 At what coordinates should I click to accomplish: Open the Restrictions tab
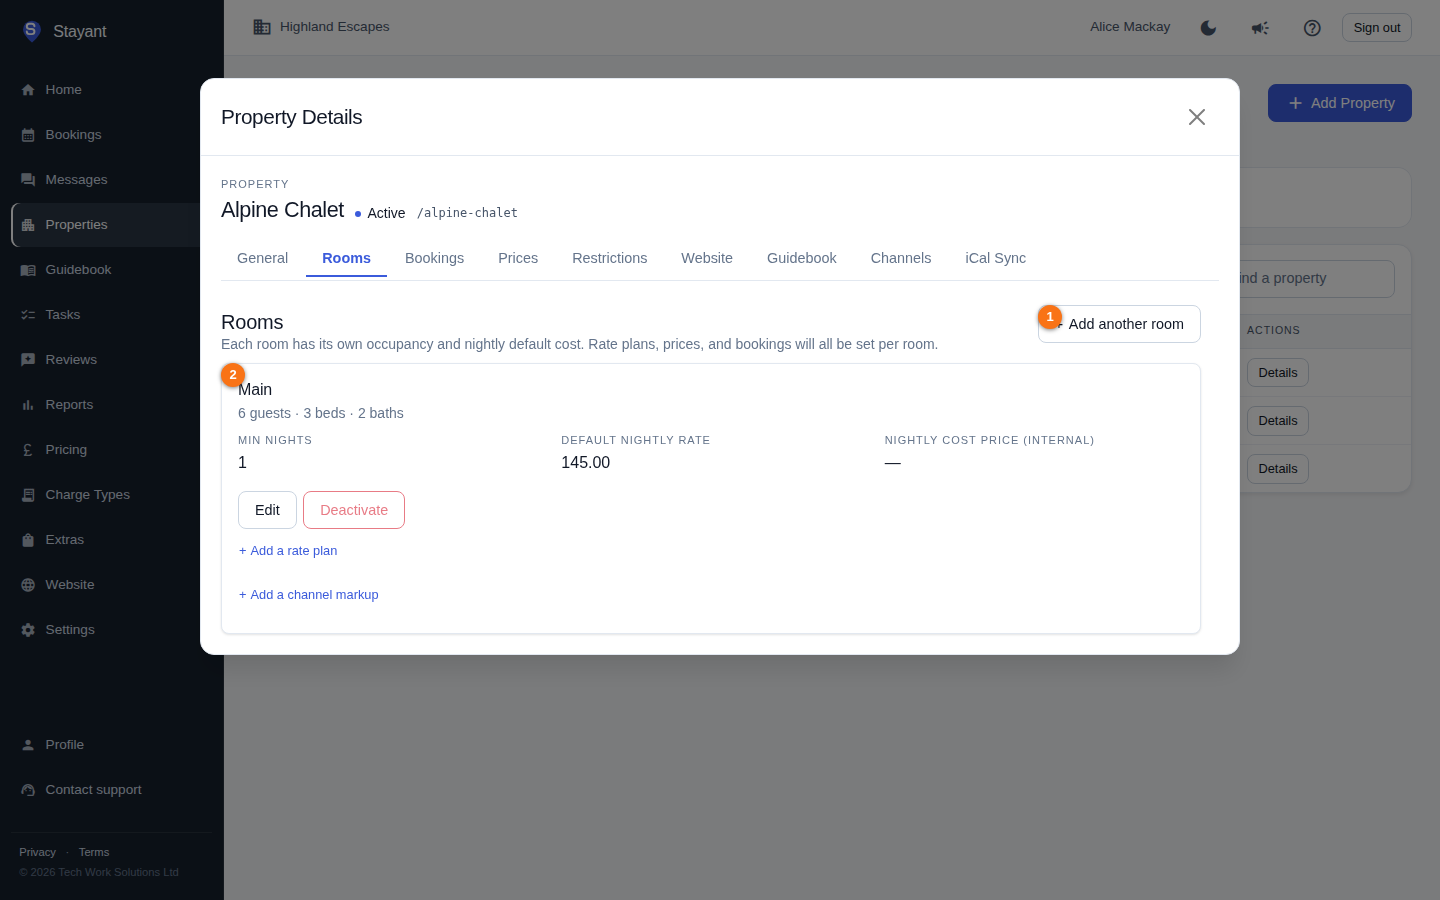pyautogui.click(x=610, y=258)
